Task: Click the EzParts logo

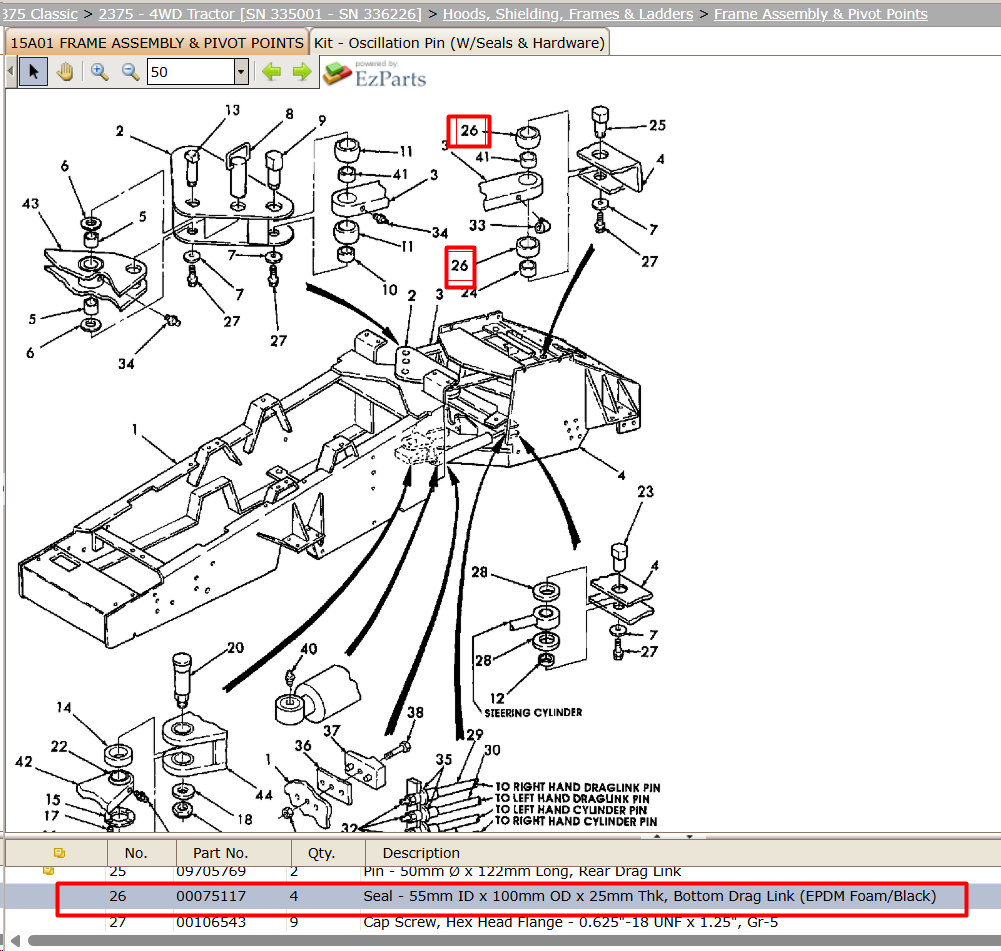Action: click(x=375, y=74)
